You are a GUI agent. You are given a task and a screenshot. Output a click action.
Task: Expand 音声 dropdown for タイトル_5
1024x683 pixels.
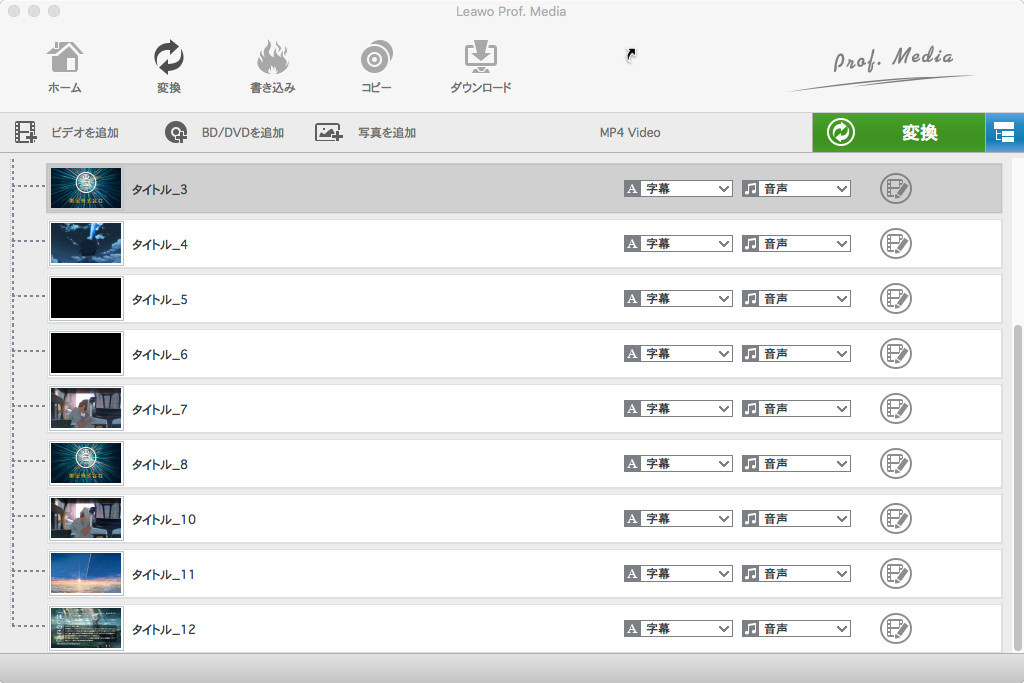796,298
